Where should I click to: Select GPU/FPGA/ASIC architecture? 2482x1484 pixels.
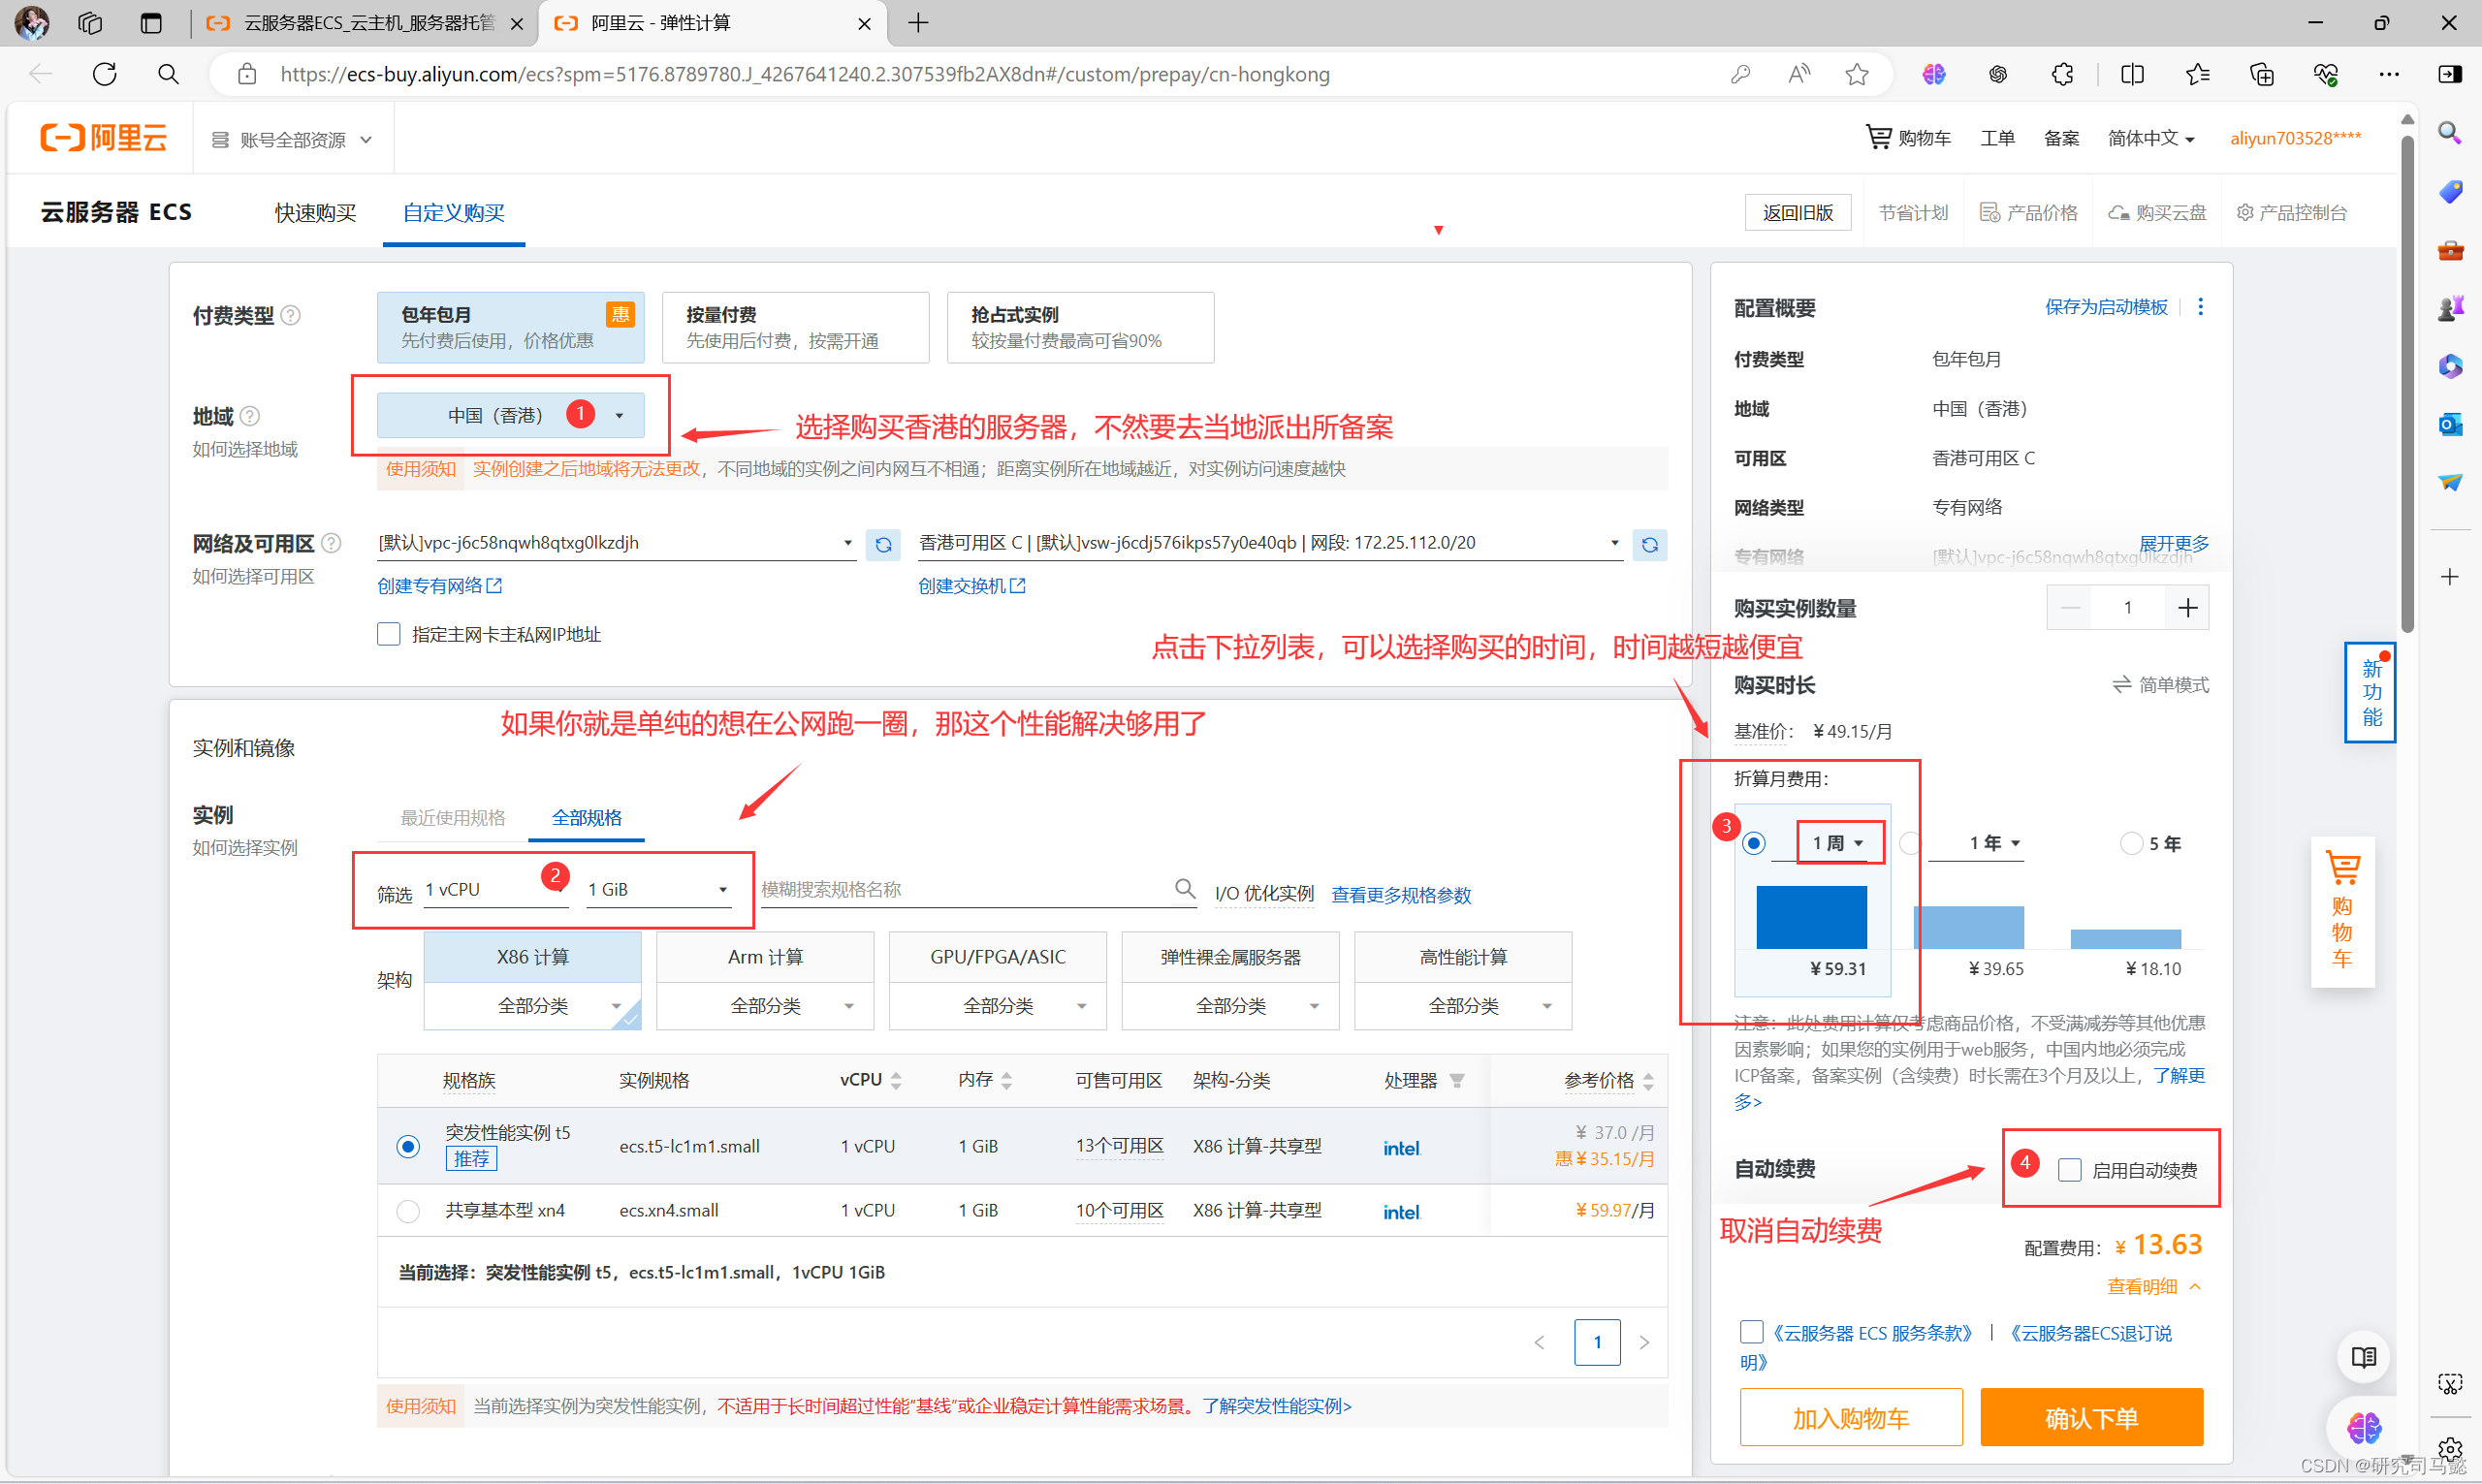(x=998, y=957)
